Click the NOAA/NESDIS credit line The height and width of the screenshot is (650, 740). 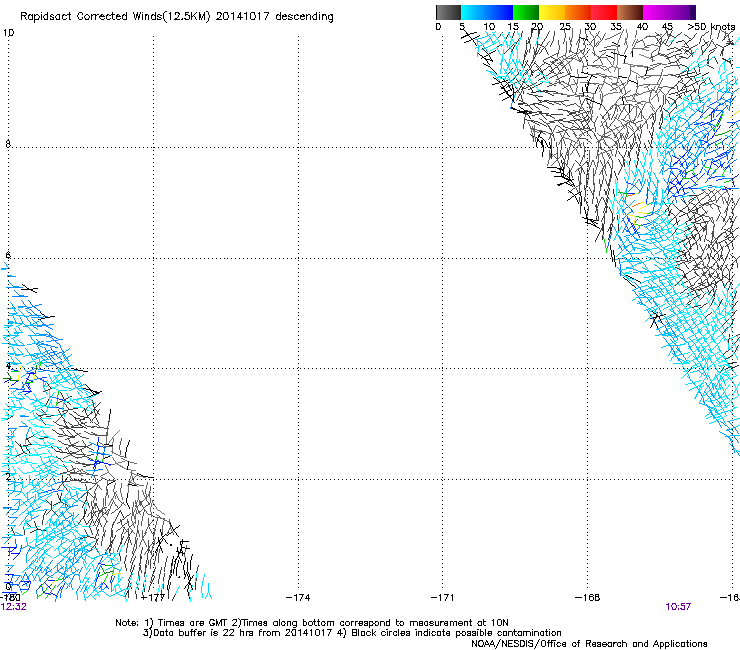589,644
